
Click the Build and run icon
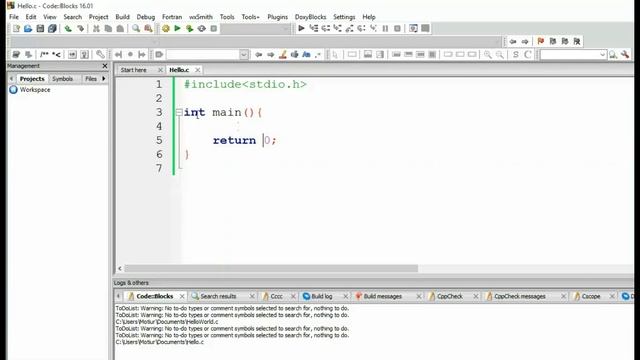(189, 29)
